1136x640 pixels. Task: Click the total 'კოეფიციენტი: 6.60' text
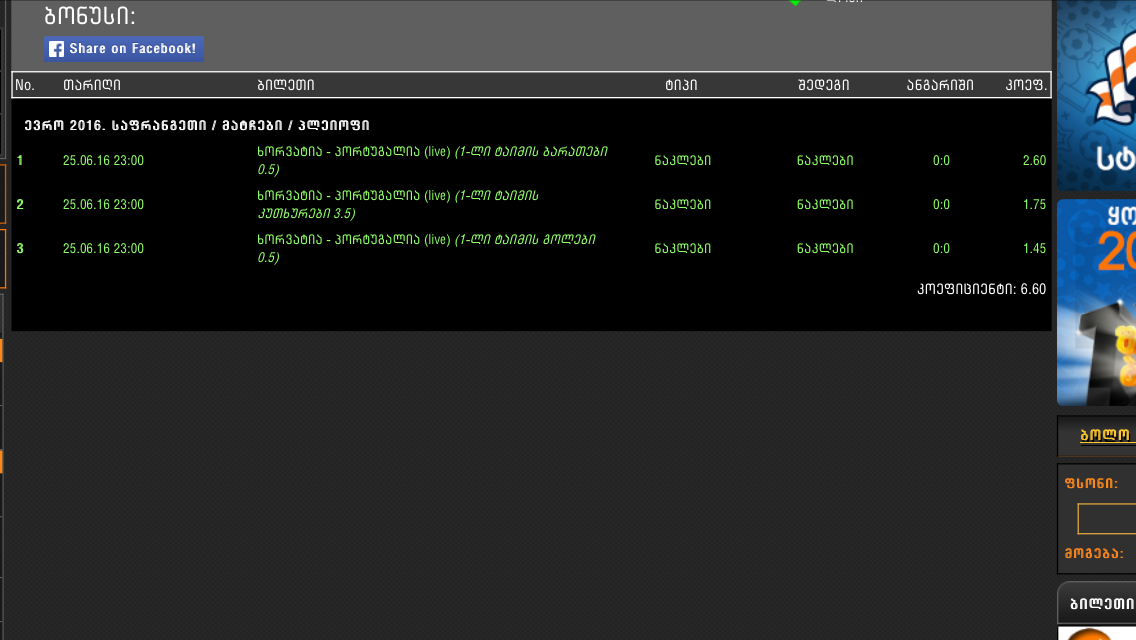(x=982, y=288)
